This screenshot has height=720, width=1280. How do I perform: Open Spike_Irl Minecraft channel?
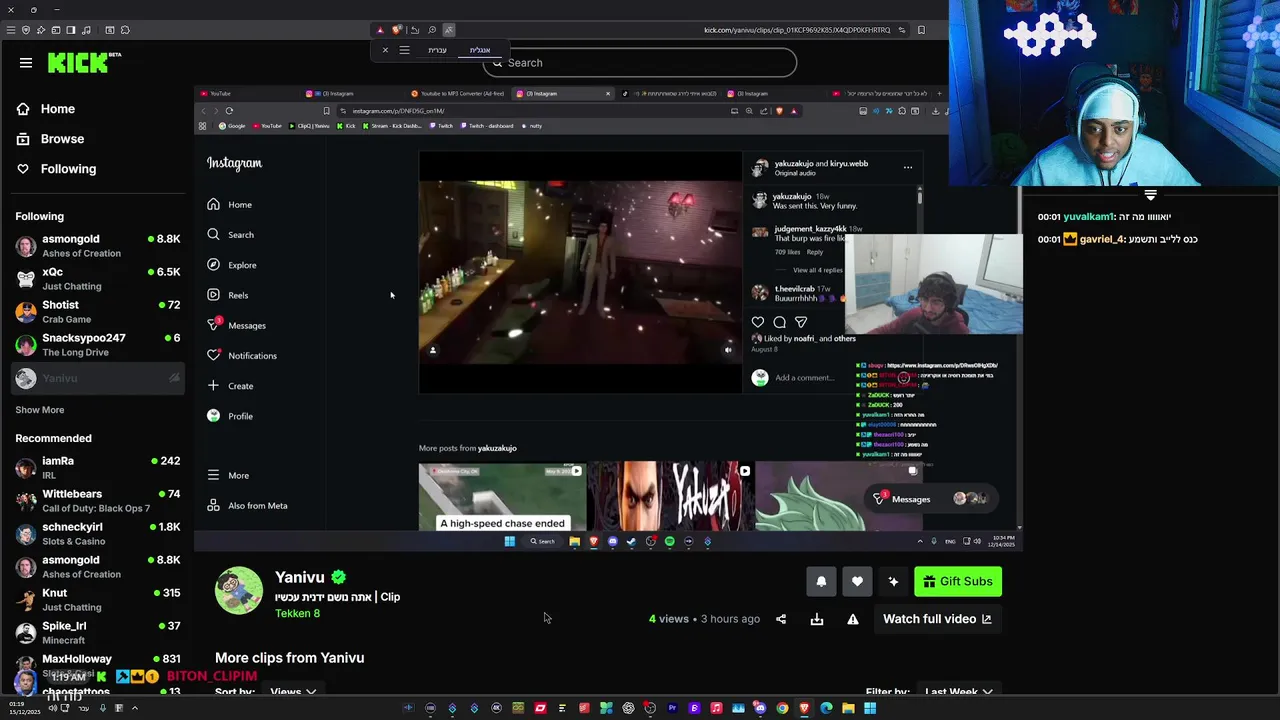pos(97,633)
